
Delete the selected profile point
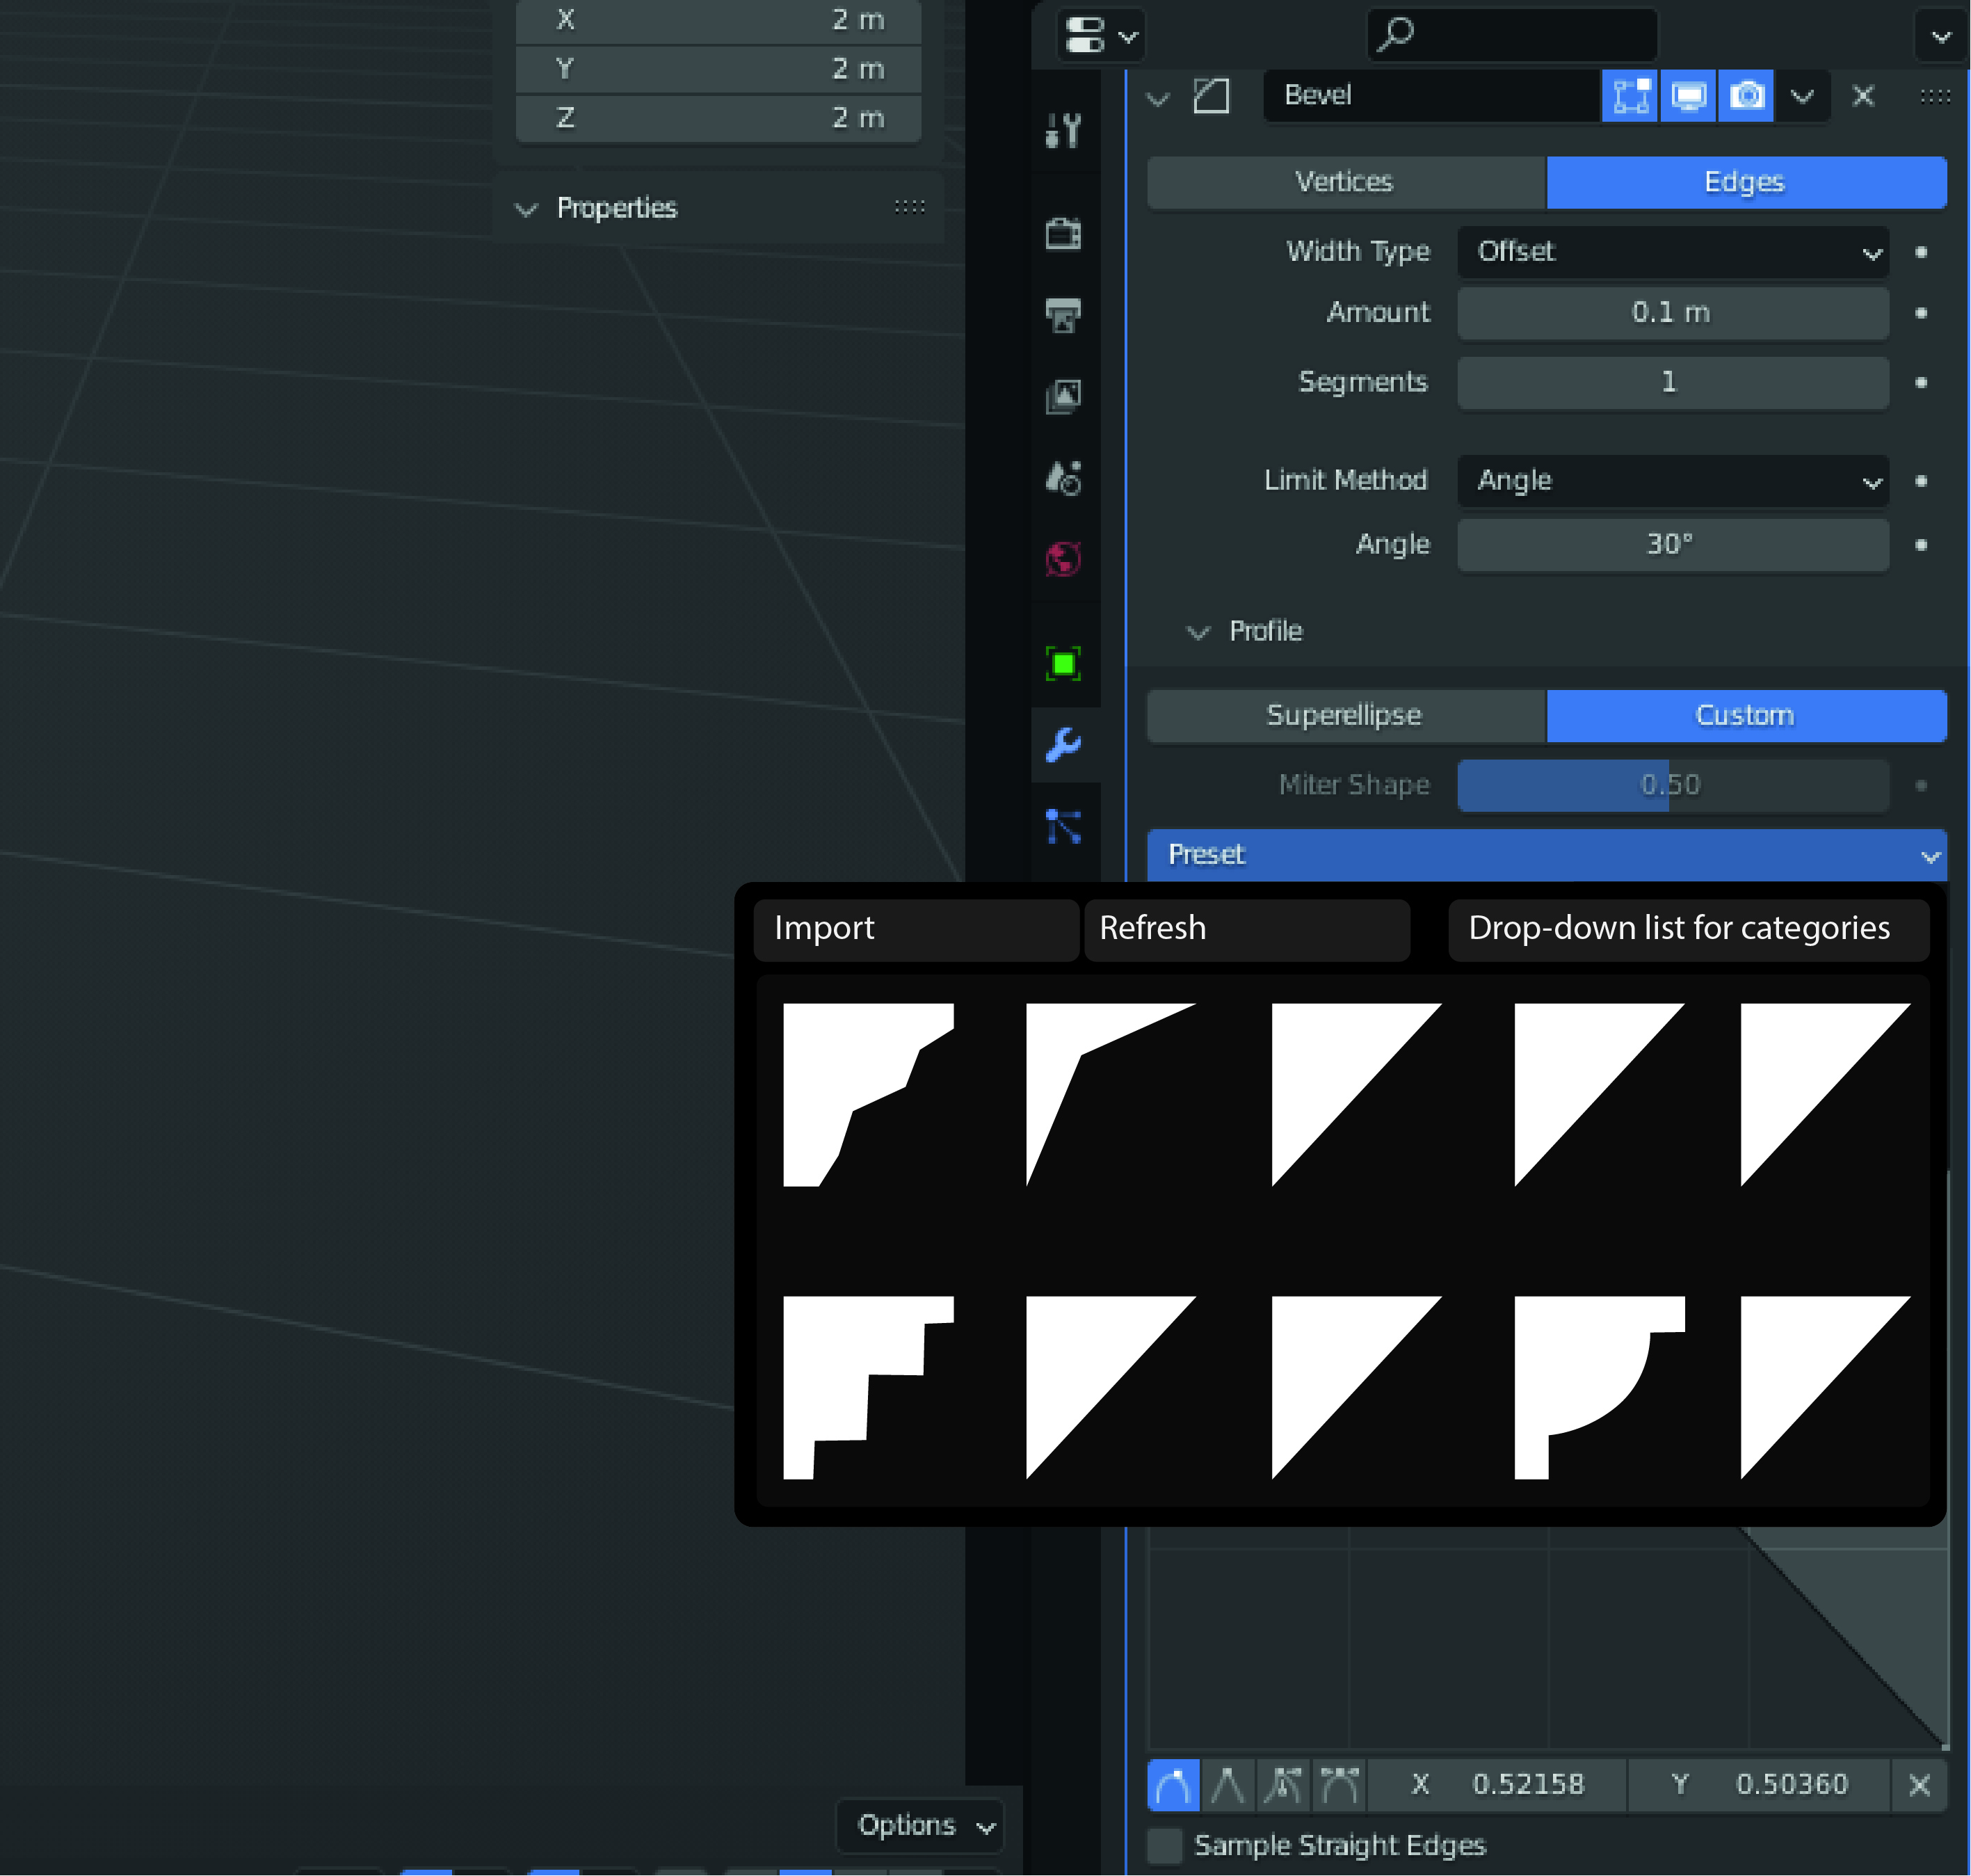pyautogui.click(x=1919, y=1785)
